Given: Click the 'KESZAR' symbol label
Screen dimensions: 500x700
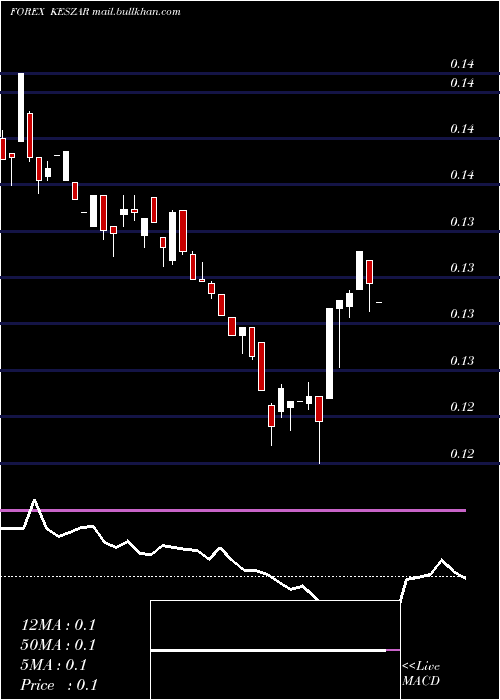Looking at the screenshot, I should point(71,12).
